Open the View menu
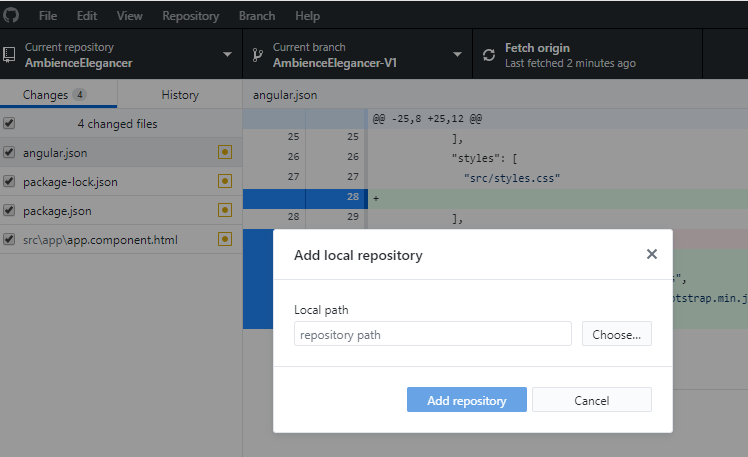 click(129, 16)
